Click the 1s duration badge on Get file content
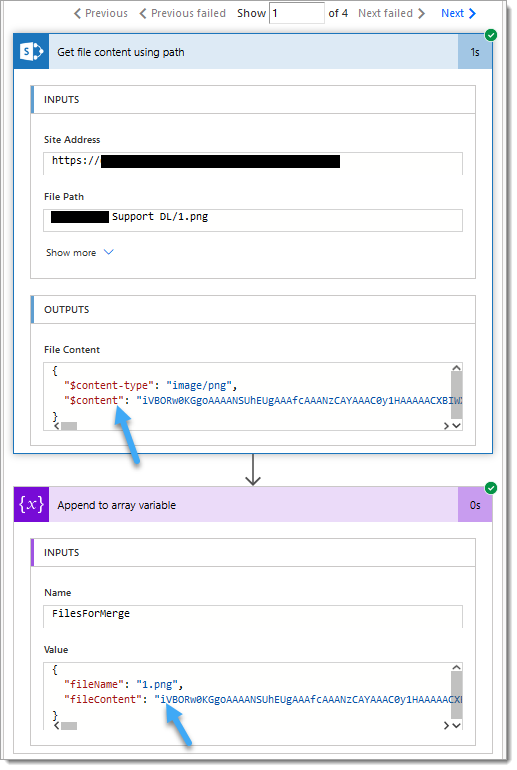Viewport: 517px width, 770px height. [x=475, y=52]
